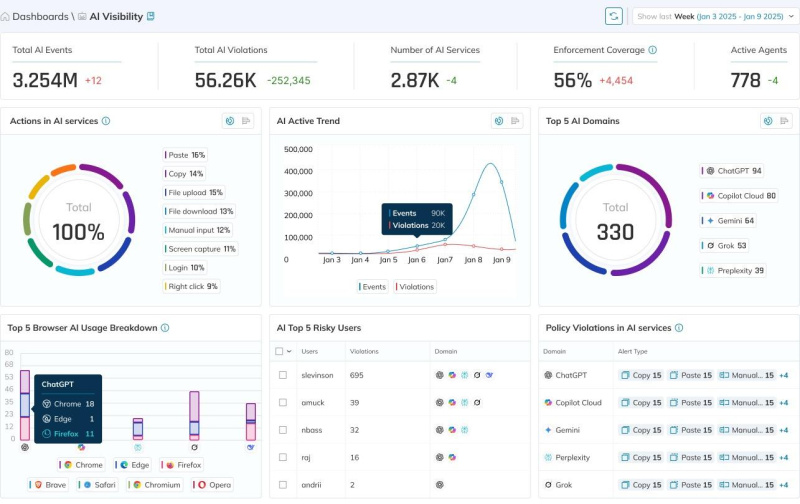Screen dimensions: 800x504
Task: Click info icon beside Top 5 Browser AI Usage Breakdown
Action: [165, 327]
